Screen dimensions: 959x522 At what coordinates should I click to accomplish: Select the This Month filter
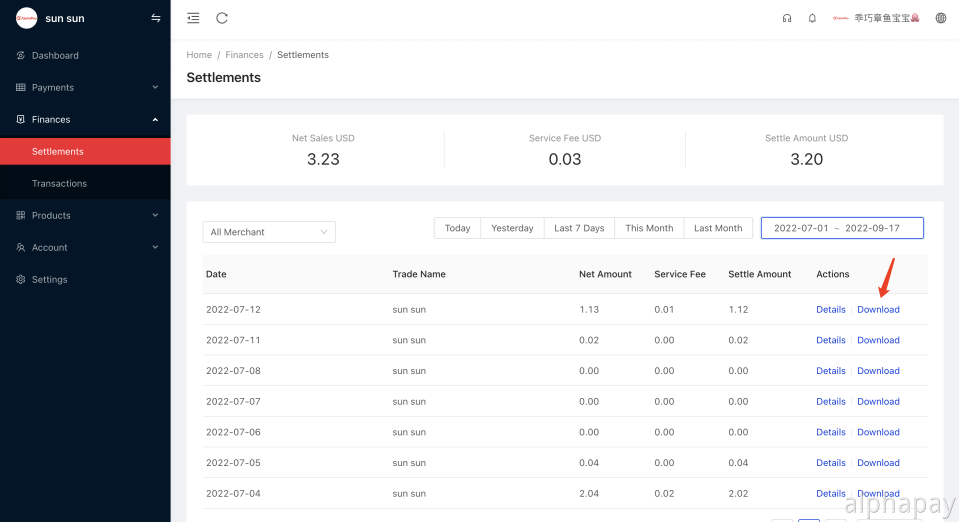pos(649,228)
